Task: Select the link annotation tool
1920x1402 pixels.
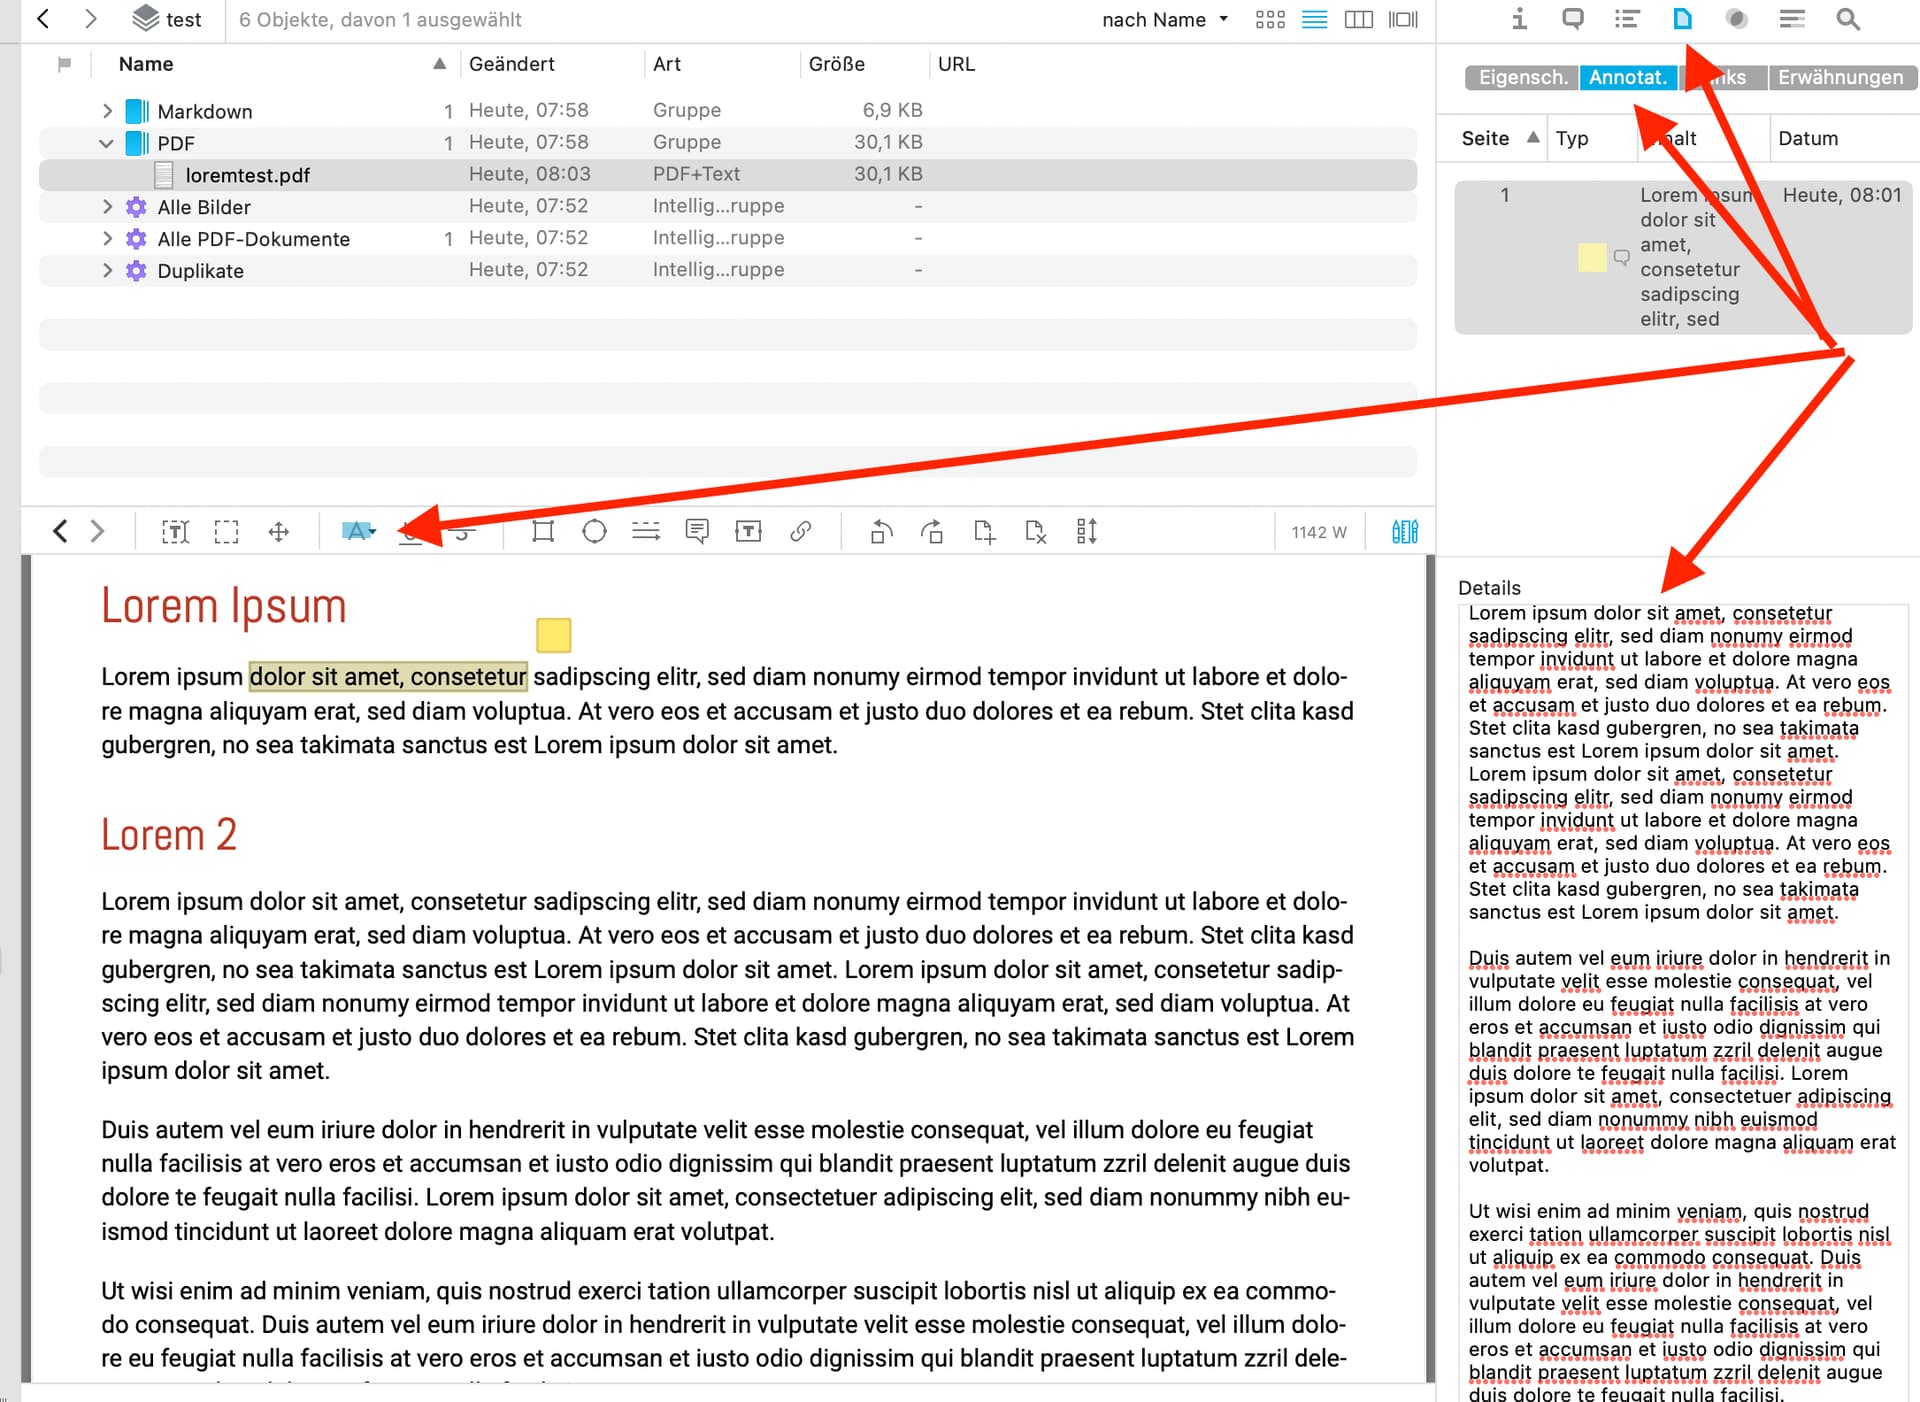Action: coord(800,531)
